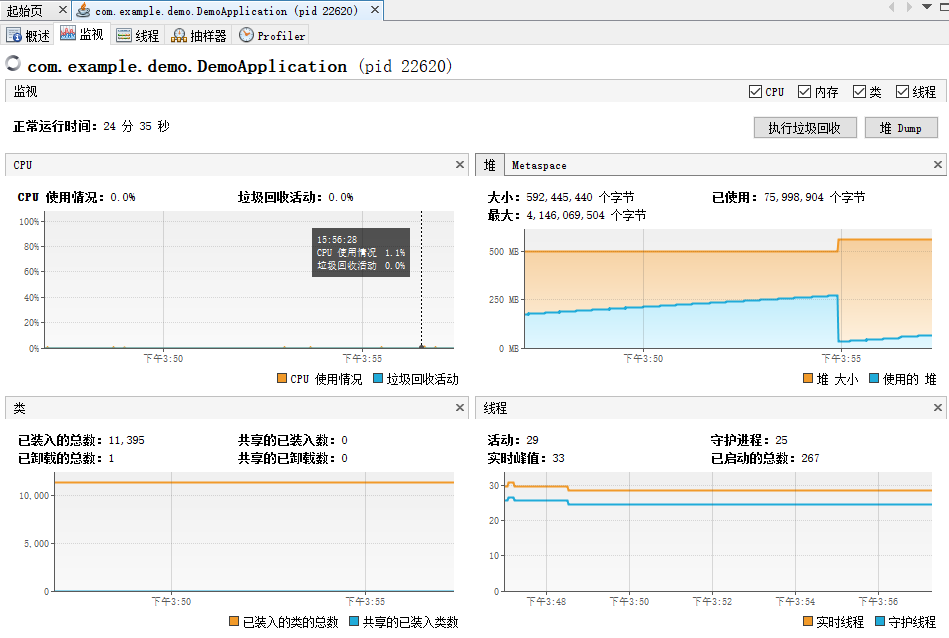Switch to the 起始页 tab
The height and width of the screenshot is (638, 949).
point(25,10)
